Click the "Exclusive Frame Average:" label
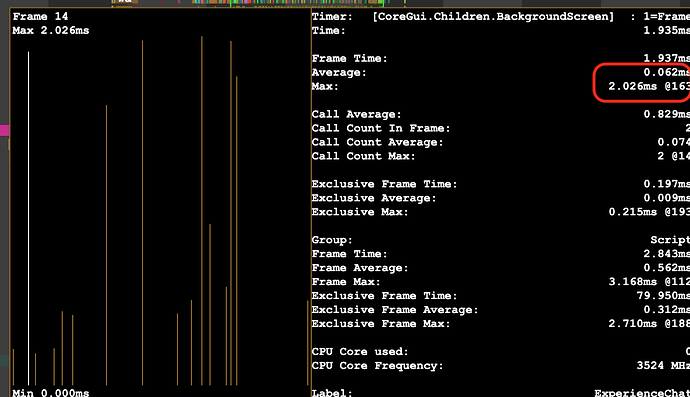 [x=395, y=310]
